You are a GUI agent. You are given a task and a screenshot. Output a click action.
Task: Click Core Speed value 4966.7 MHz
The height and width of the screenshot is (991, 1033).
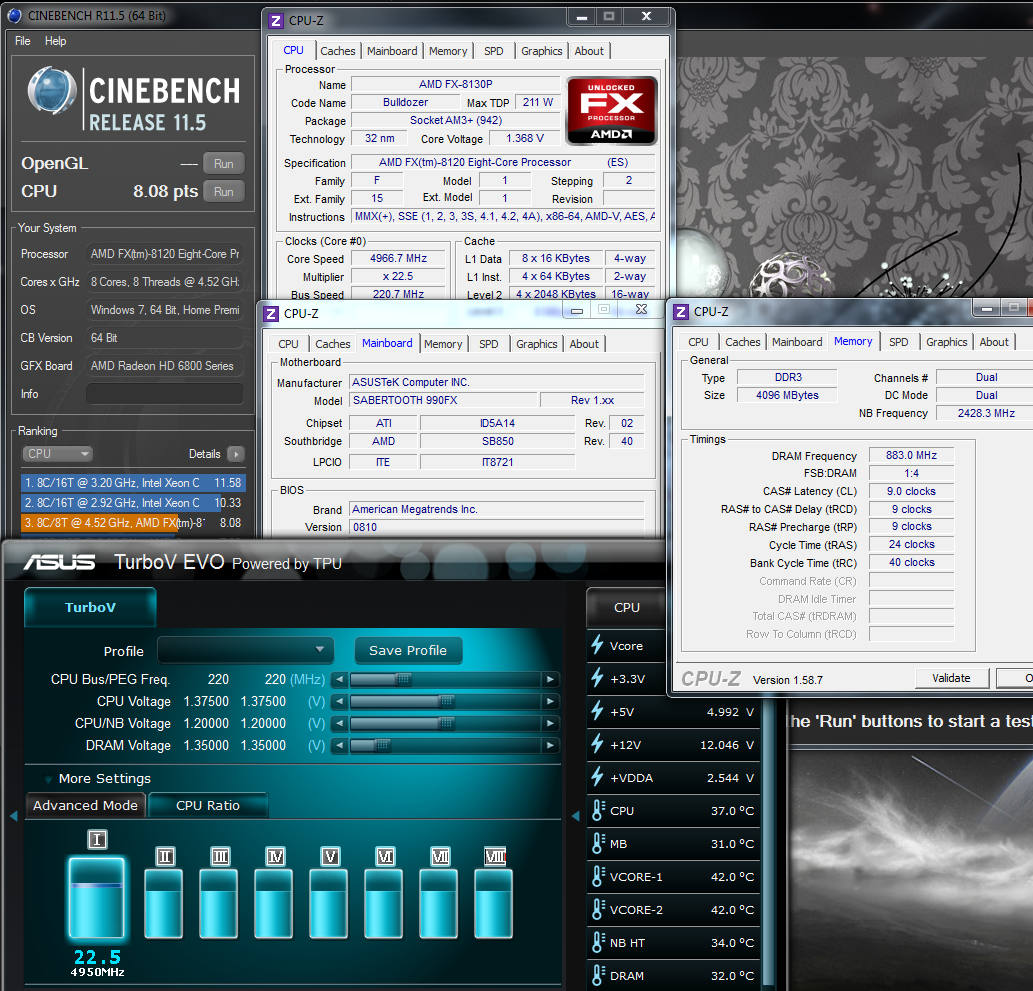tap(398, 258)
